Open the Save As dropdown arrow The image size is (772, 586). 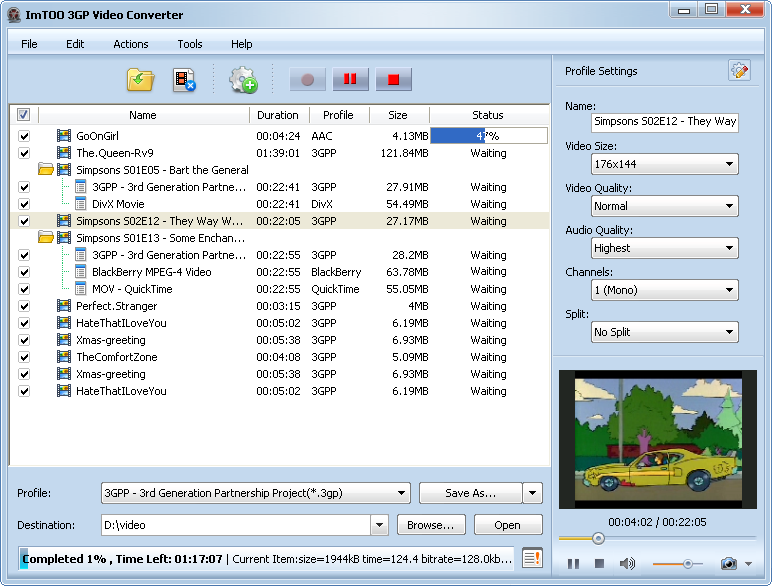(x=532, y=493)
